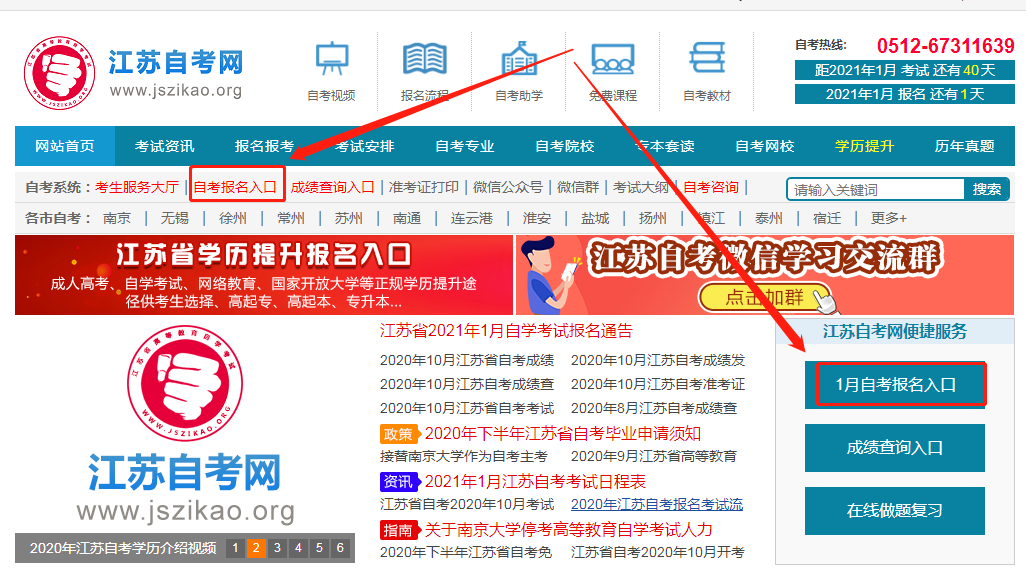This screenshot has width=1026, height=576.
Task: Switch to slide 2 in the carousel
Action: tap(256, 548)
